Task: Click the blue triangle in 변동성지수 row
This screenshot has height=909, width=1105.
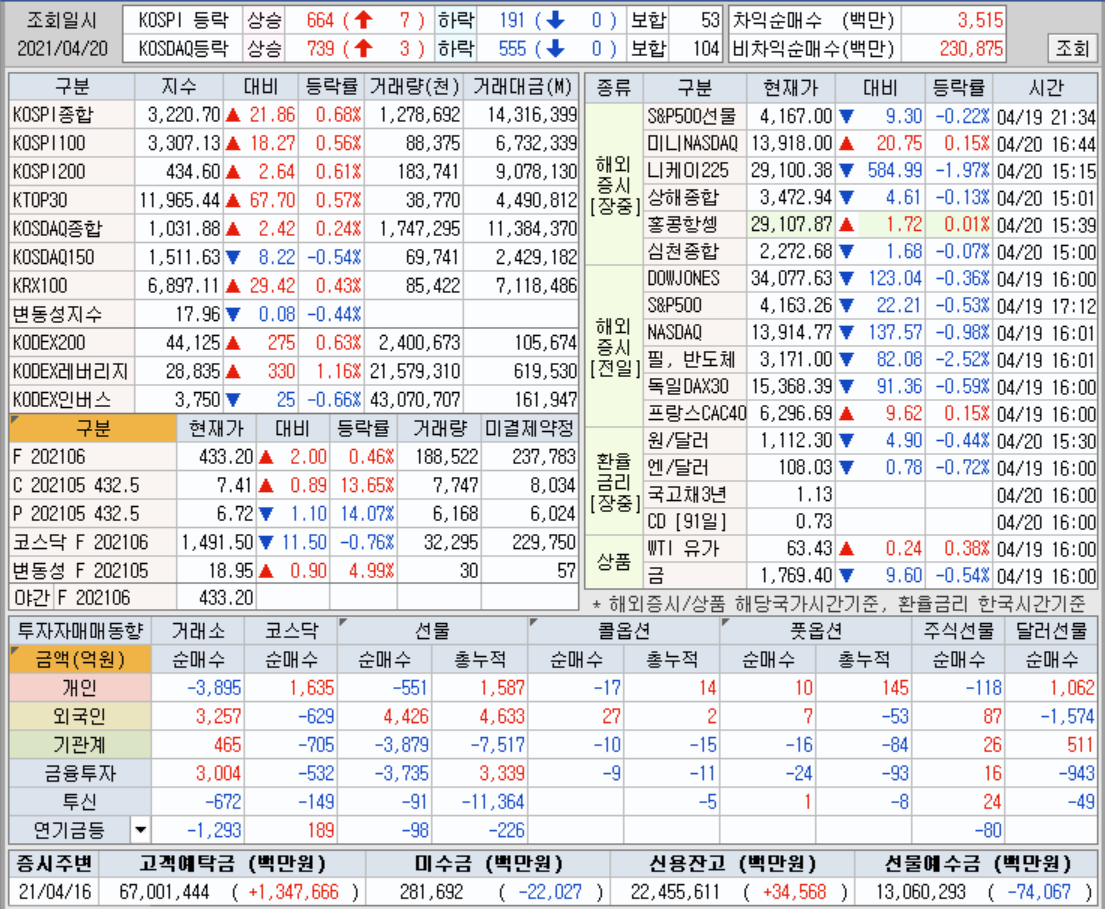Action: pyautogui.click(x=233, y=314)
